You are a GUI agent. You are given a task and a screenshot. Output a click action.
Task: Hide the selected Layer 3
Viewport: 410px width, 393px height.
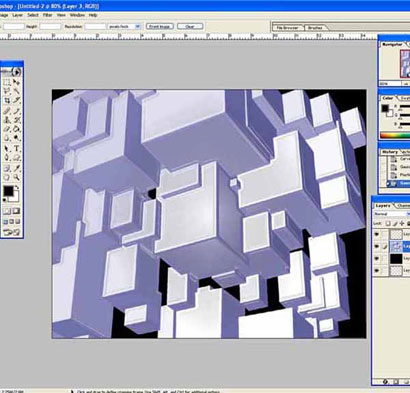coord(377,246)
